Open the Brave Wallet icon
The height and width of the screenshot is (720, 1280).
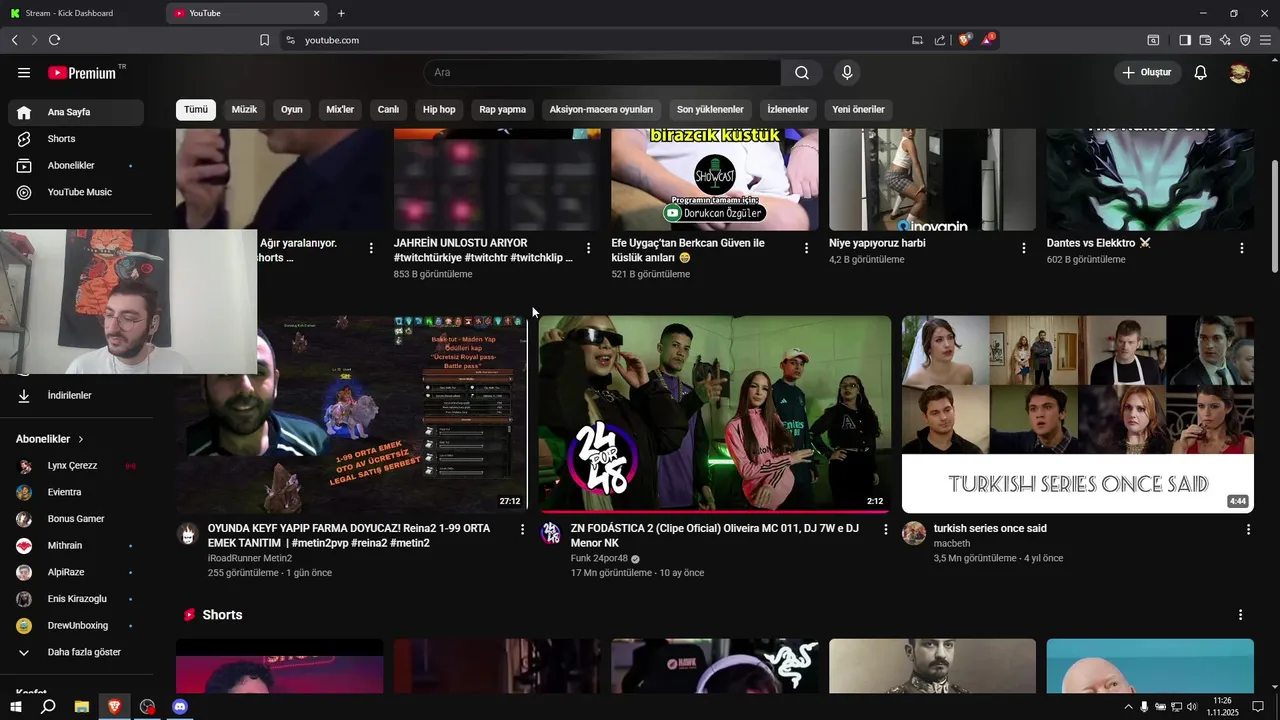point(1205,40)
